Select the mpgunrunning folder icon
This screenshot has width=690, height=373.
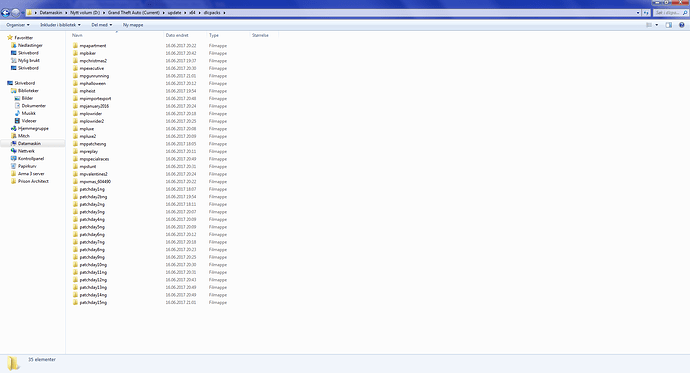click(75, 76)
